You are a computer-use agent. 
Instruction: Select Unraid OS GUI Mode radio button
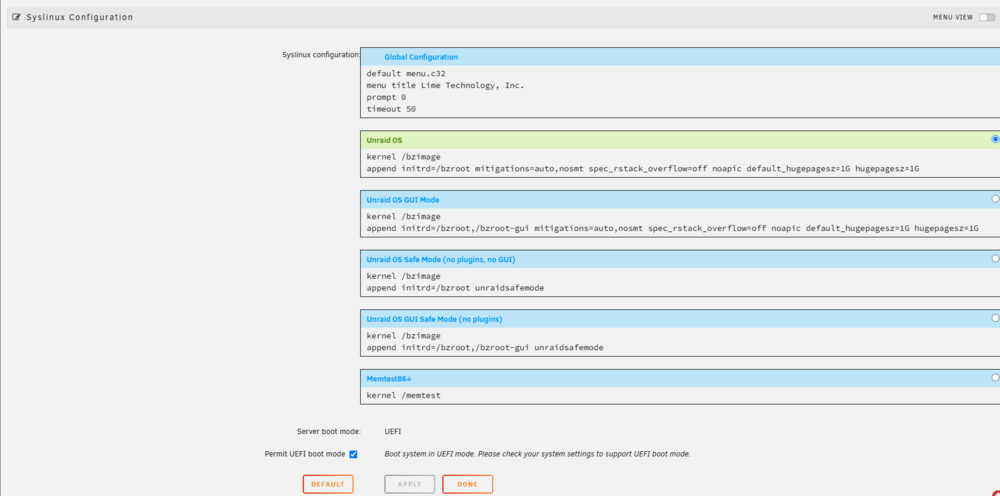[x=996, y=199]
